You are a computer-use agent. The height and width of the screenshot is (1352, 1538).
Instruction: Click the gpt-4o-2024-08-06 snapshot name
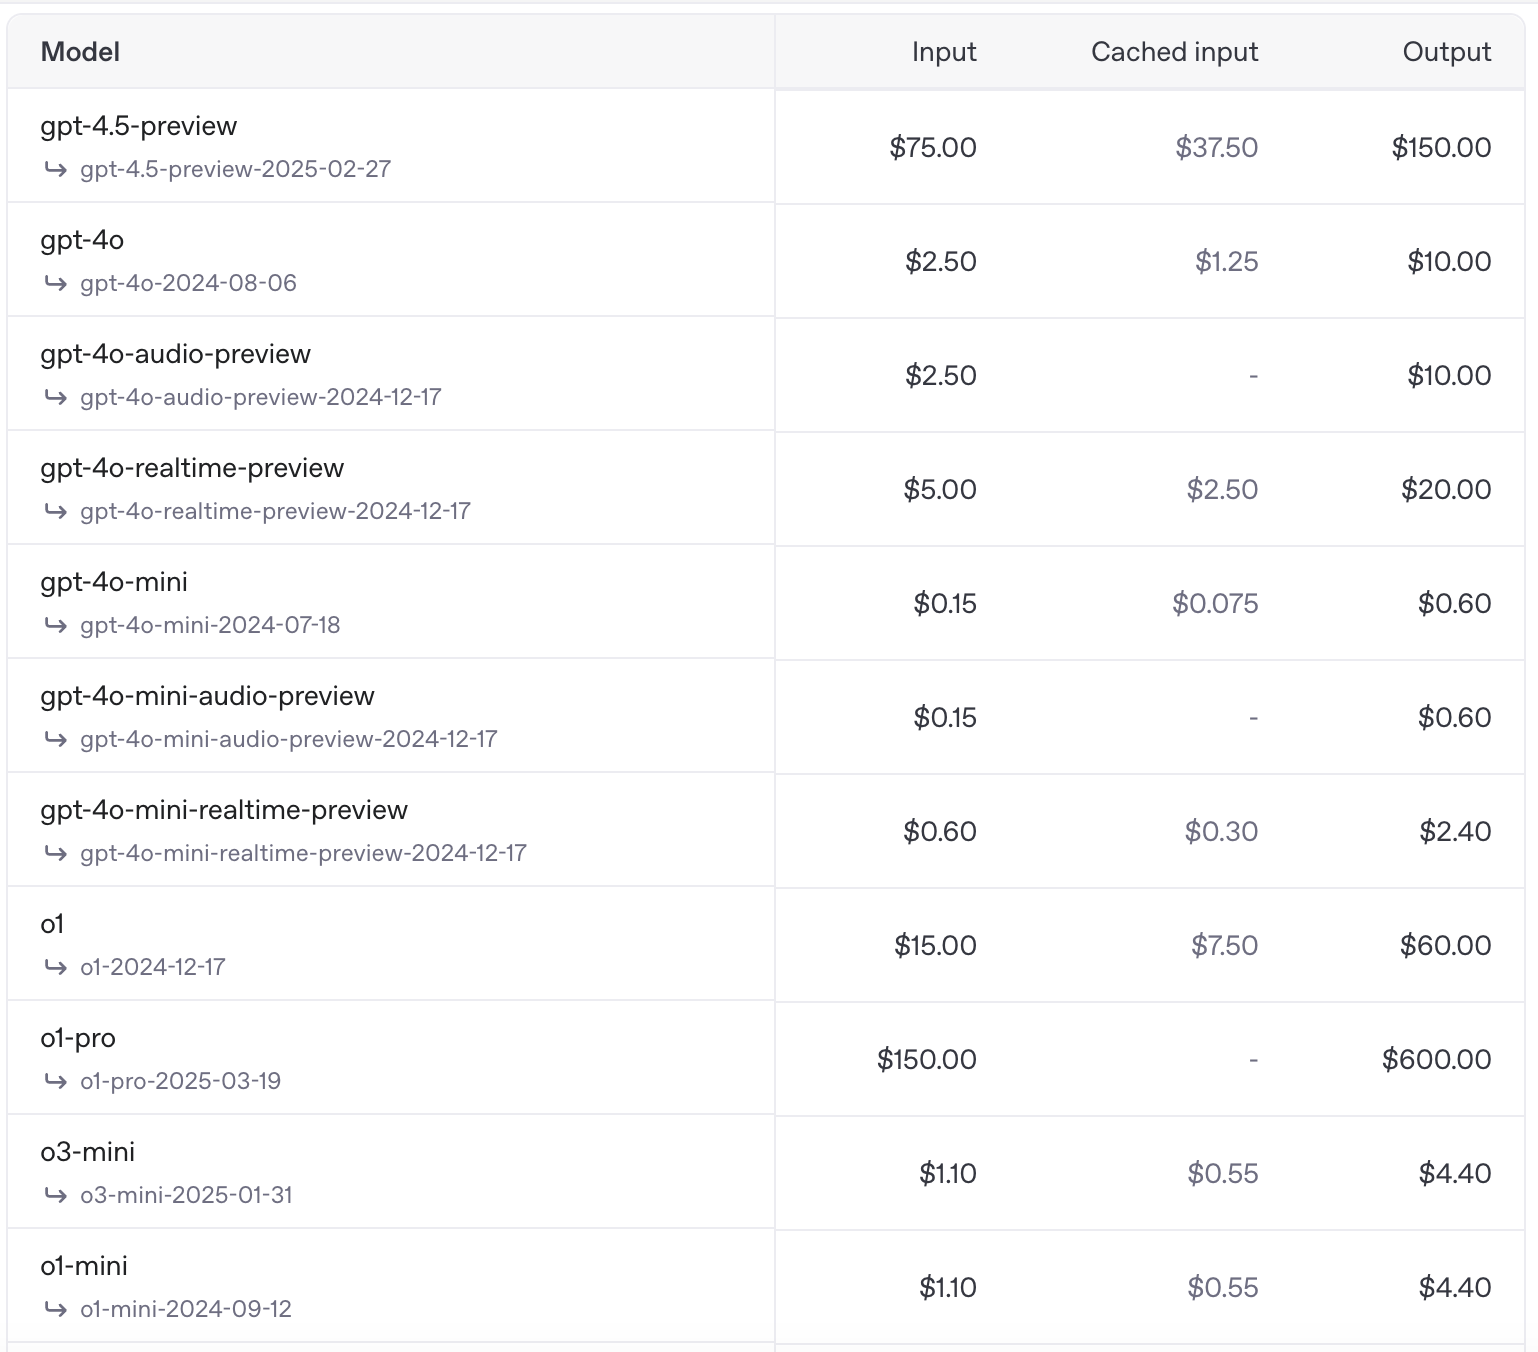(x=188, y=283)
